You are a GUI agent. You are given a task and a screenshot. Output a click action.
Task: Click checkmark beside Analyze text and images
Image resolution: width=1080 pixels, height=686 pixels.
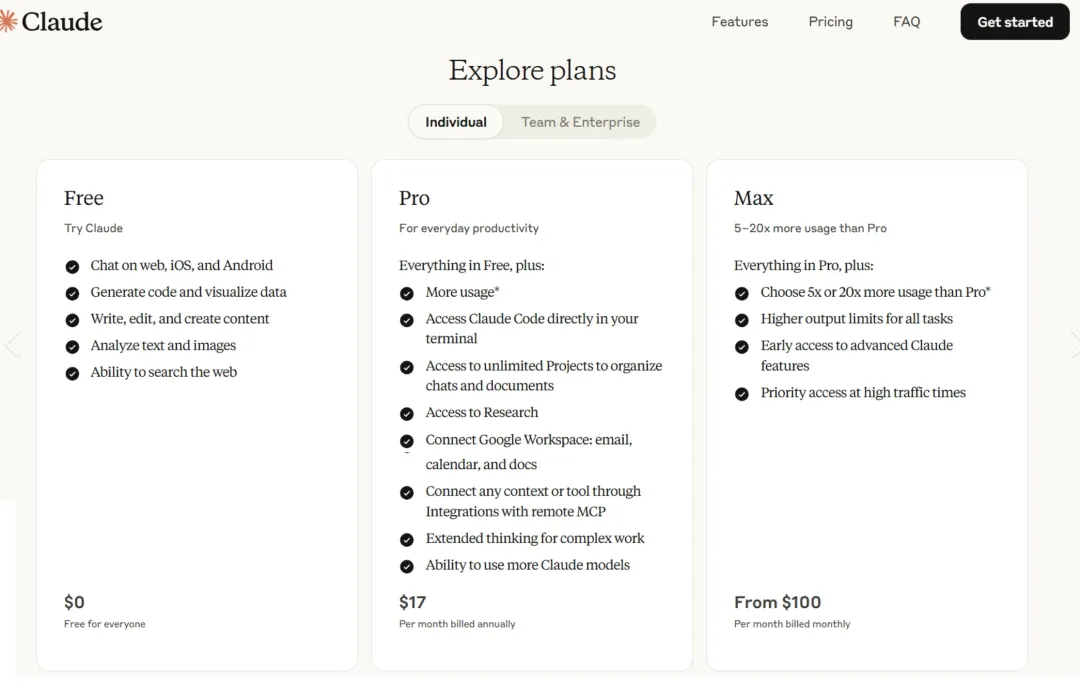[x=72, y=347]
